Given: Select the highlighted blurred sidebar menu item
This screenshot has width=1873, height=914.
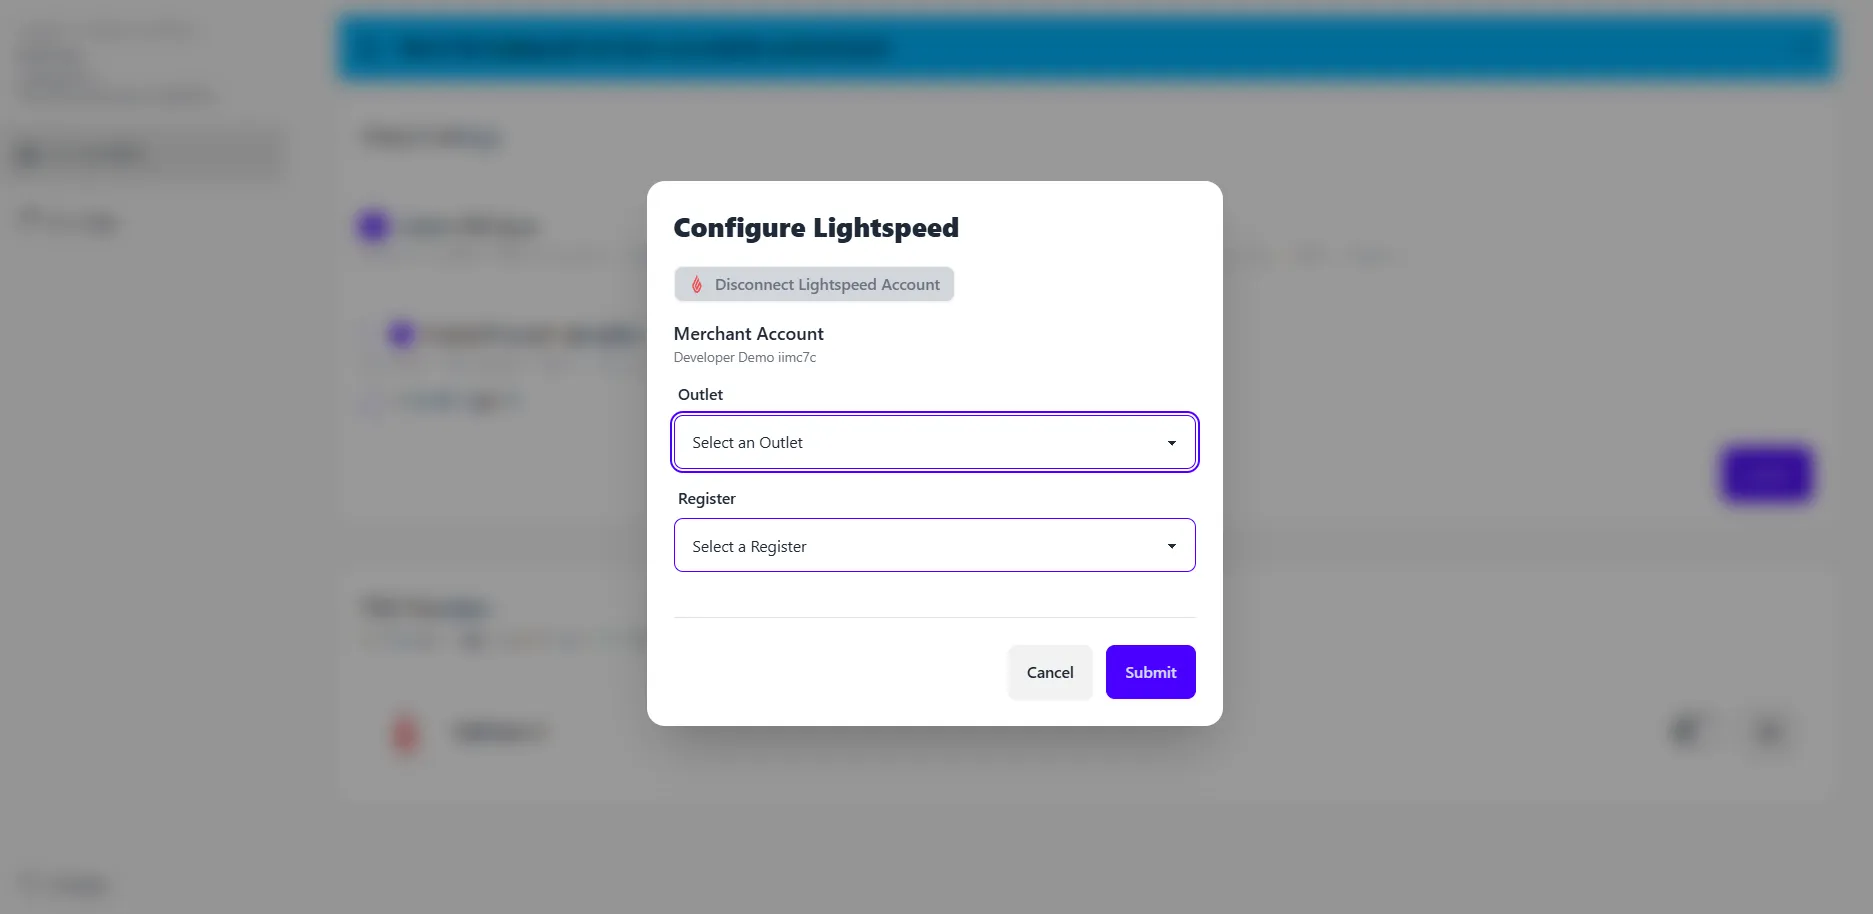Looking at the screenshot, I should (148, 154).
